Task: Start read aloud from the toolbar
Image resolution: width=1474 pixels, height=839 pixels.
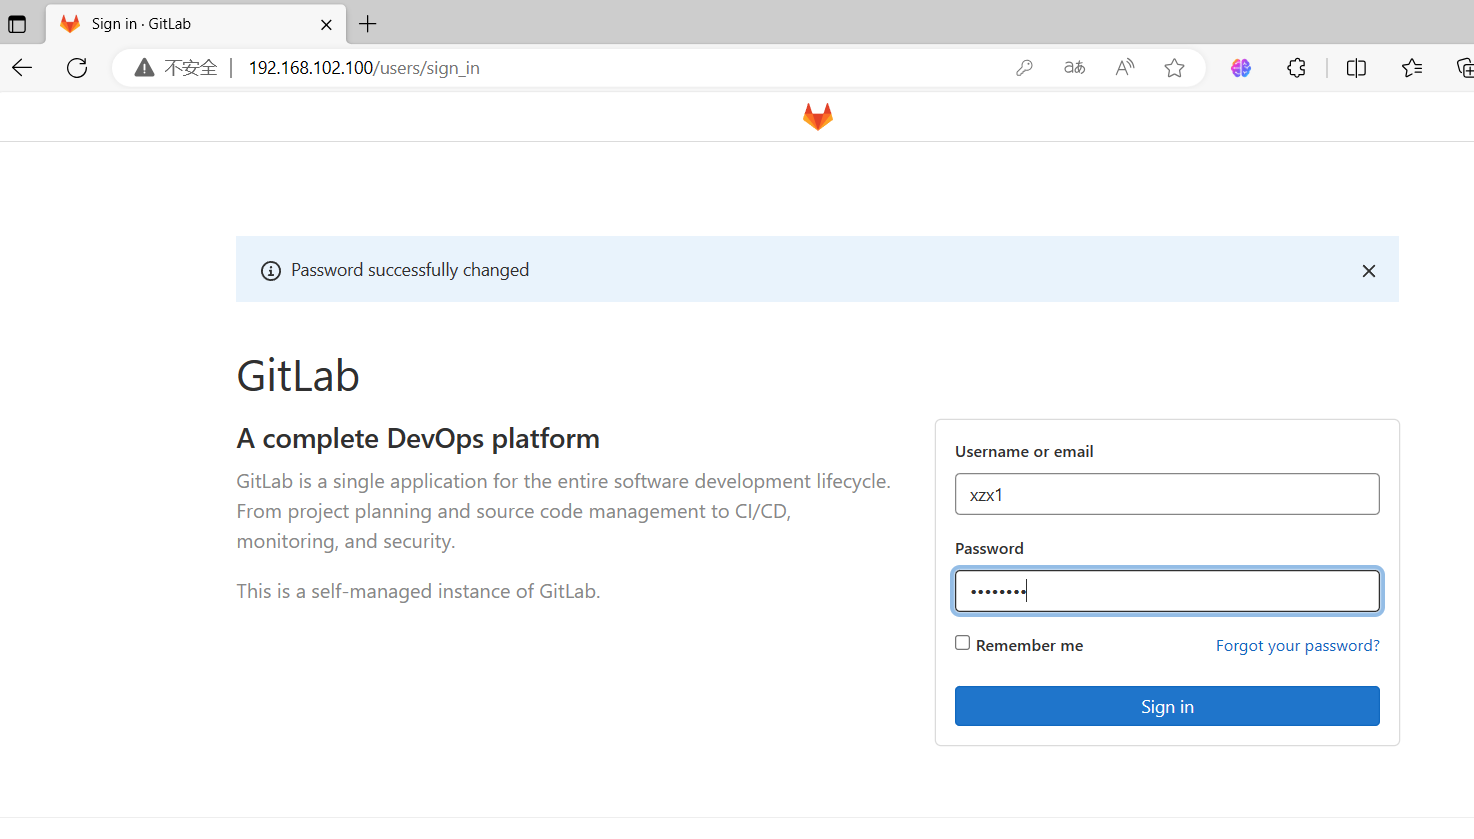Action: [1124, 67]
